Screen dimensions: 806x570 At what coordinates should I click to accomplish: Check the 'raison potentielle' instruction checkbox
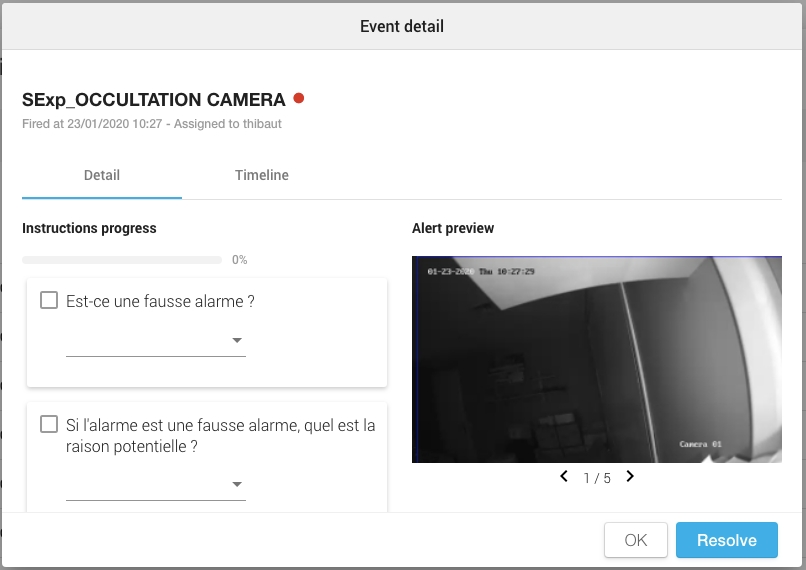point(49,424)
